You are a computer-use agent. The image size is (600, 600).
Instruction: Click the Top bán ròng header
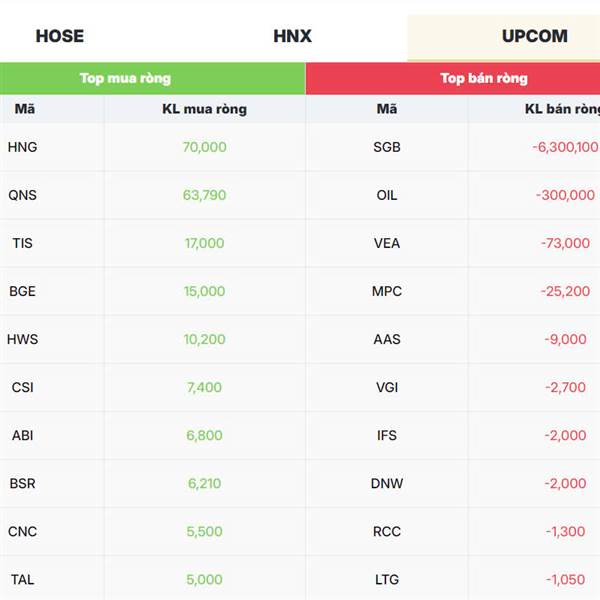pyautogui.click(x=484, y=78)
